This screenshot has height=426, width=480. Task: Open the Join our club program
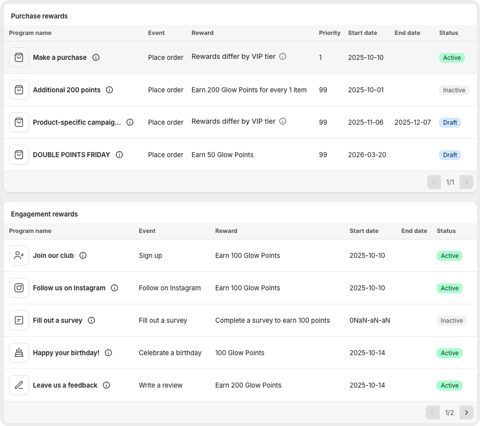click(x=53, y=256)
